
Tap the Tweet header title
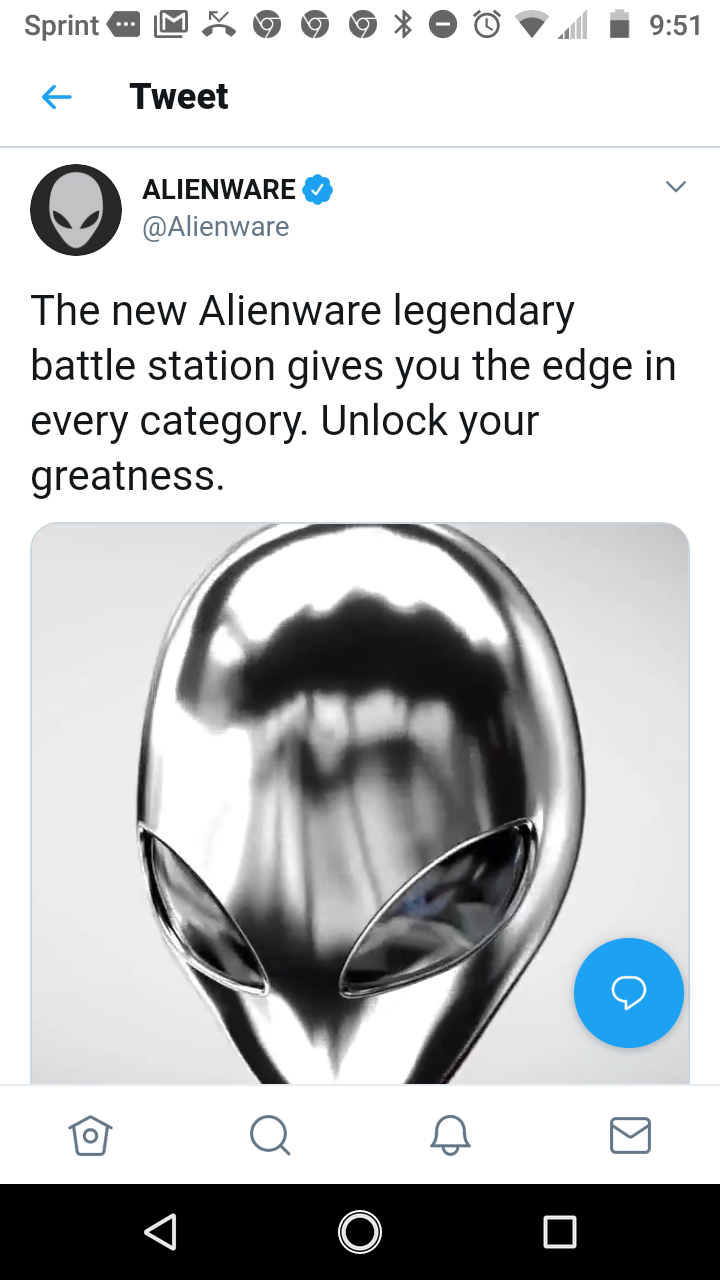179,97
